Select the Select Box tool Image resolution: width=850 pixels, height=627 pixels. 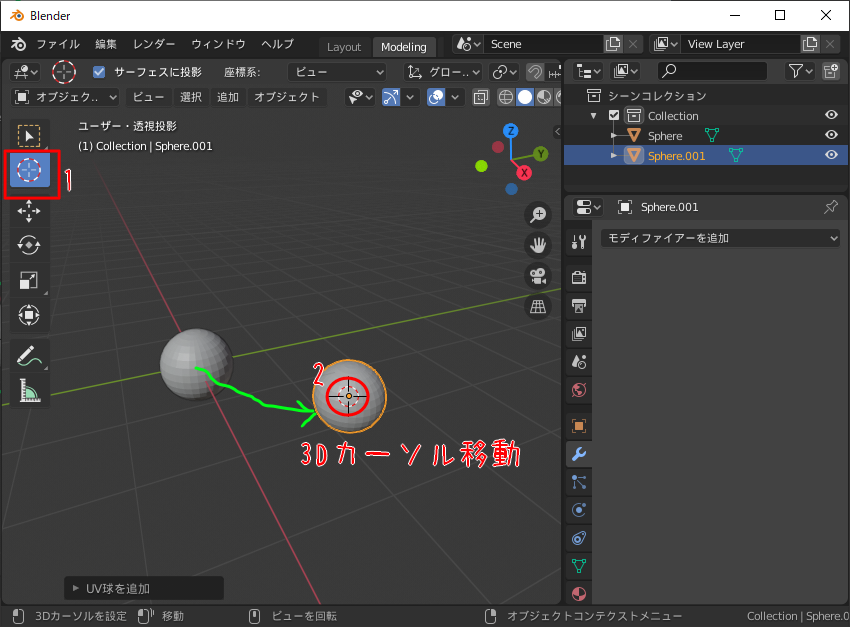(29, 135)
